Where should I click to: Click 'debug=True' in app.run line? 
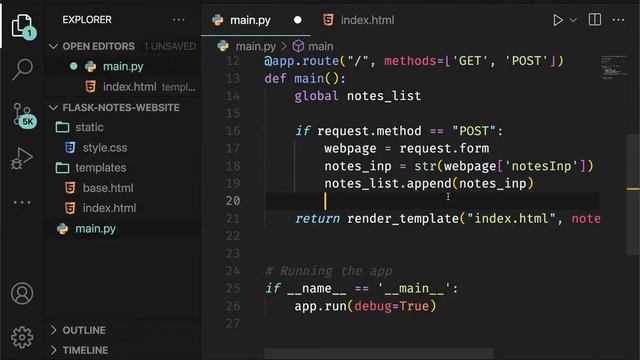point(391,306)
